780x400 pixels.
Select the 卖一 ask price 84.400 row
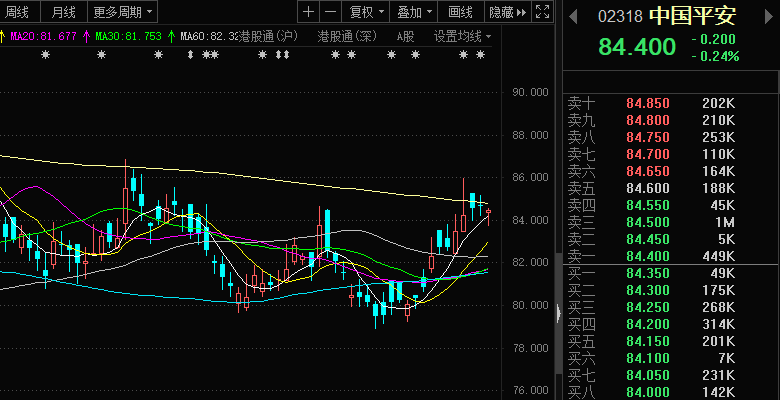click(660, 256)
